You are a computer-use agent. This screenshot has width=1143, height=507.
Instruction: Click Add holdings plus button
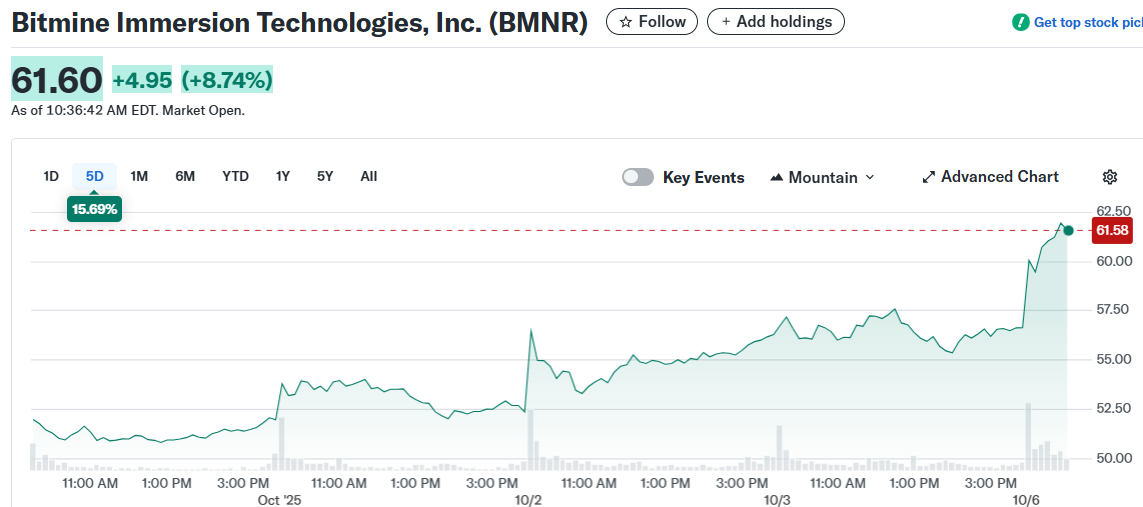coord(775,21)
